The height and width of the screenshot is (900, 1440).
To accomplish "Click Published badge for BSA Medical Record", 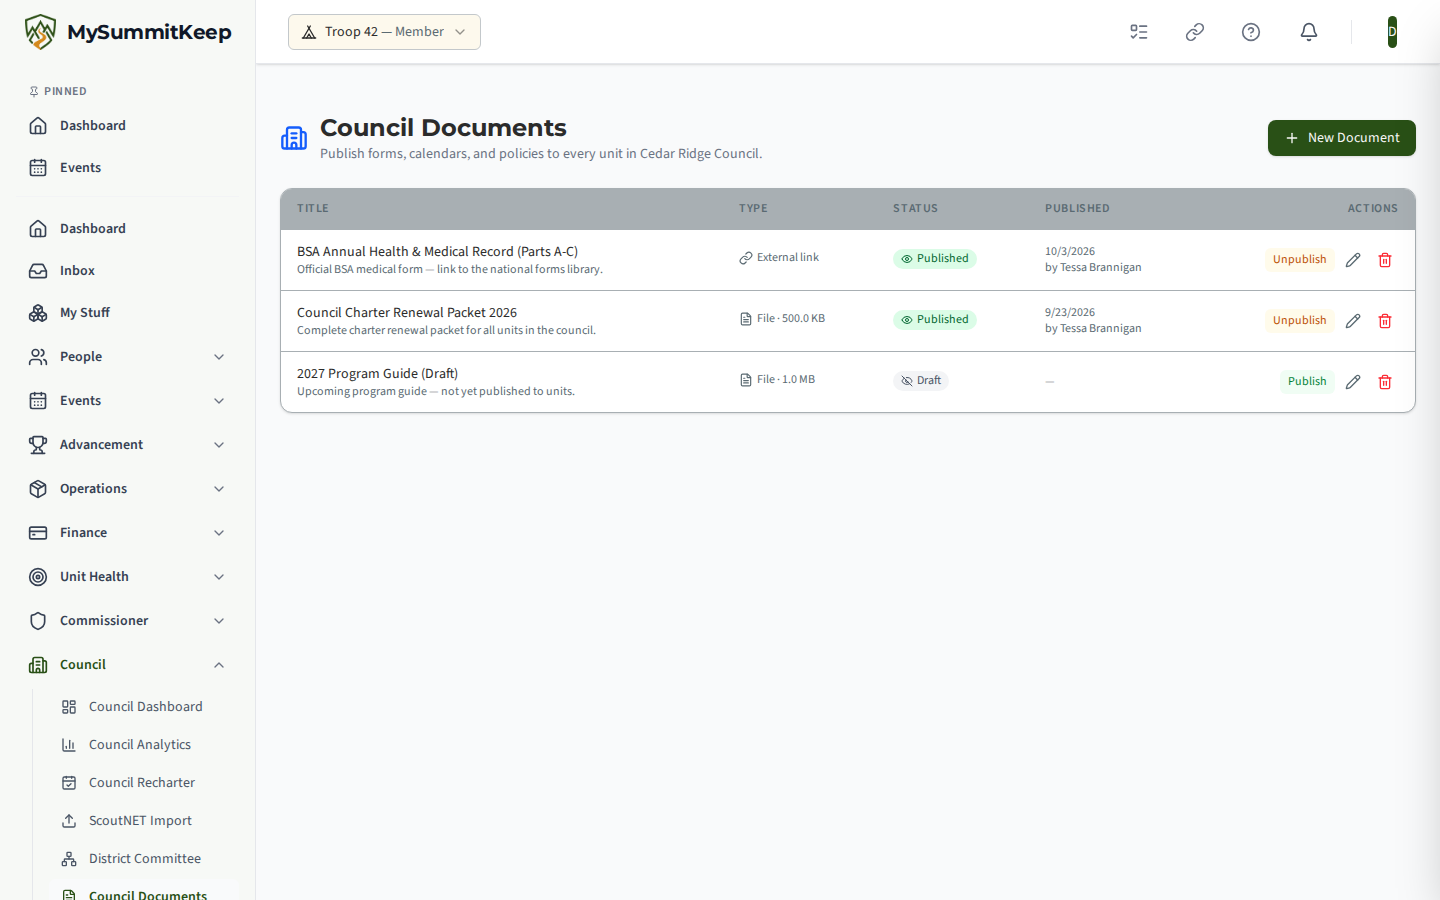I will (935, 259).
